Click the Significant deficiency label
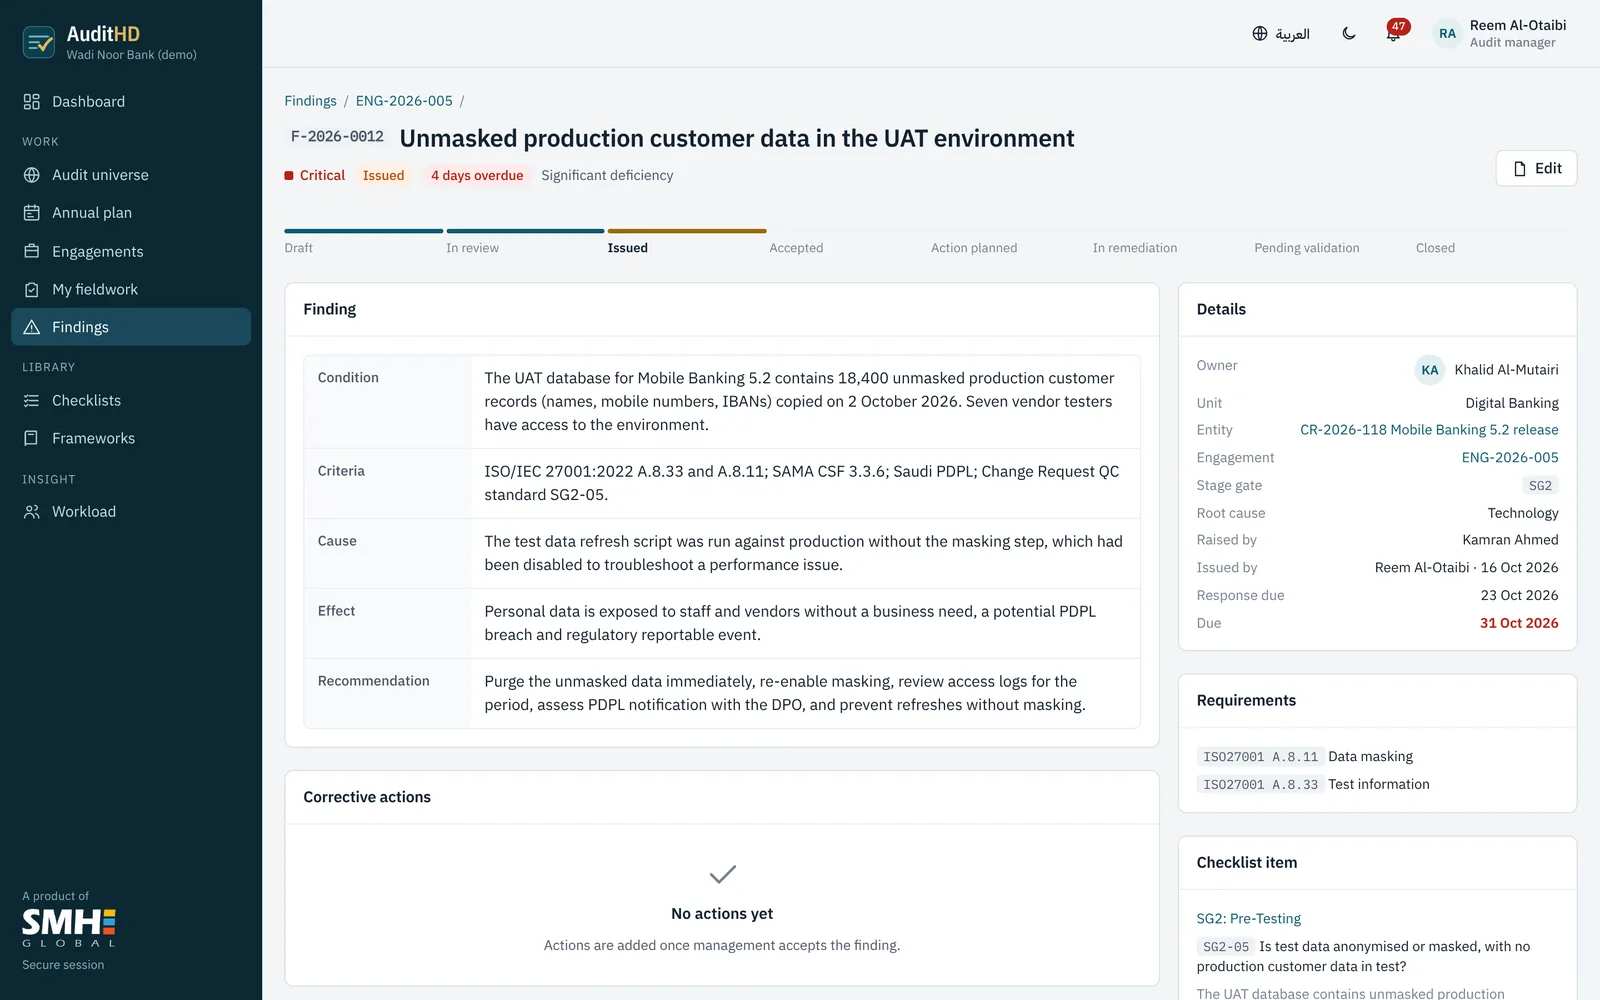The image size is (1600, 1000). pos(607,175)
